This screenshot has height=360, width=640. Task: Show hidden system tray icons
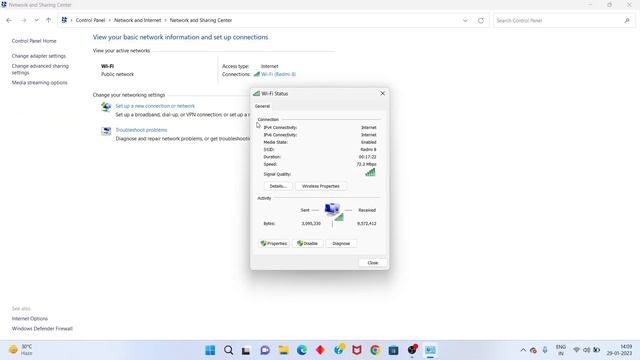523,350
